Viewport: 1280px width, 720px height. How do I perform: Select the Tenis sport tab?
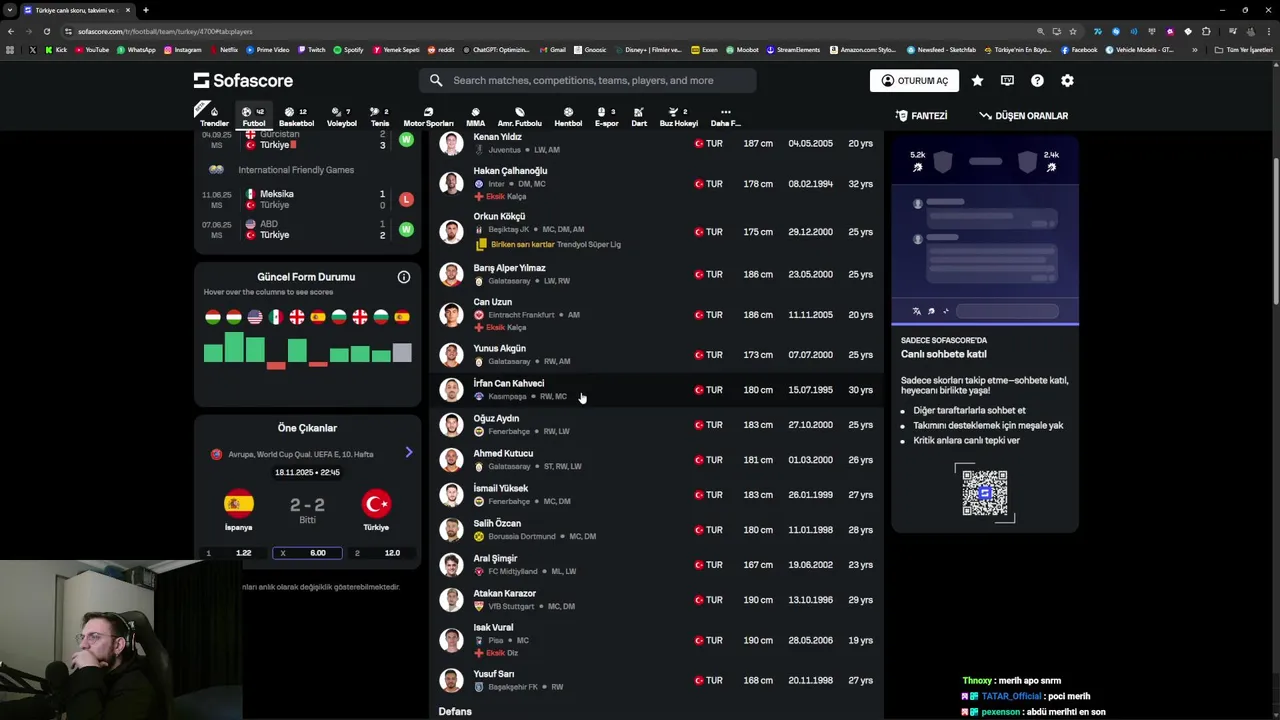[379, 117]
